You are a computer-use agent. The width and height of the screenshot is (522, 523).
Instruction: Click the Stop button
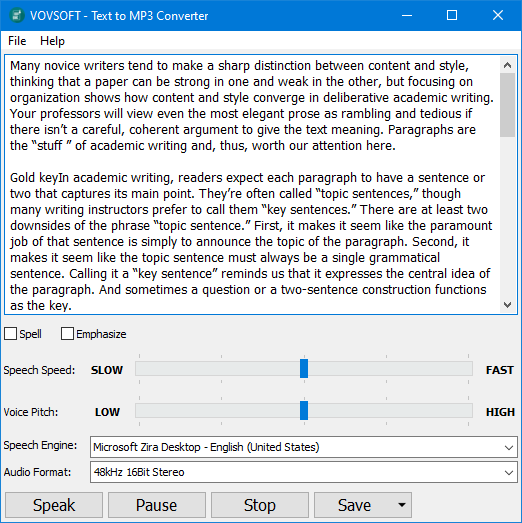click(x=259, y=505)
